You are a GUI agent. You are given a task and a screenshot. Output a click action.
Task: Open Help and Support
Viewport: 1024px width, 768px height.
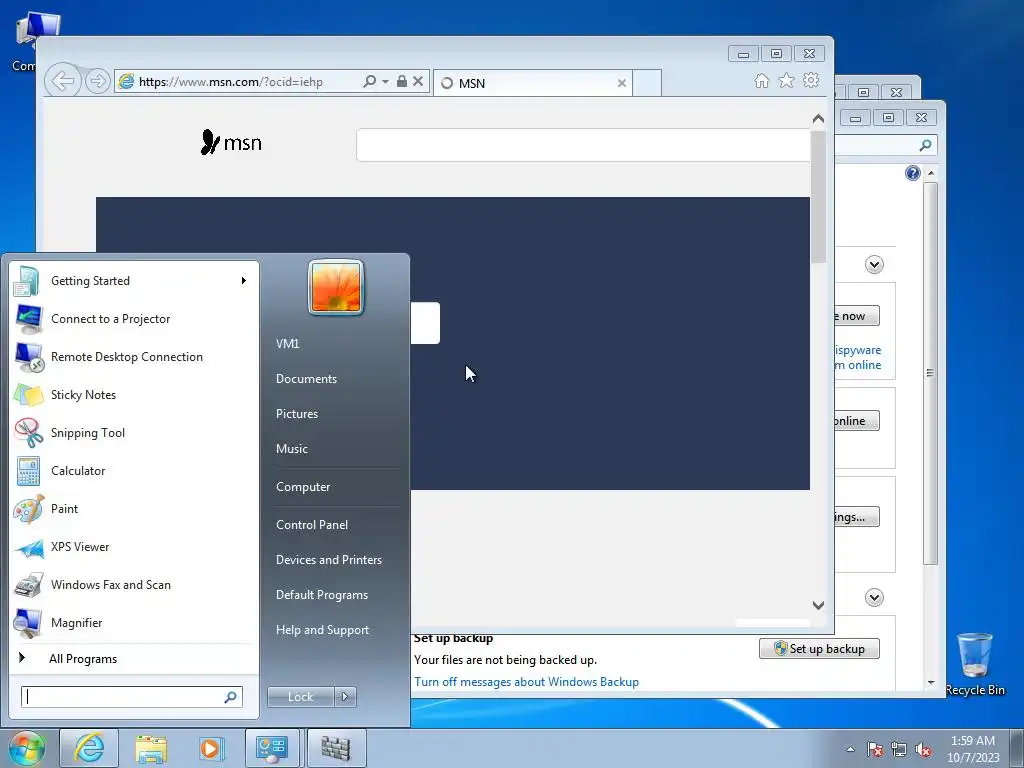pyautogui.click(x=323, y=630)
